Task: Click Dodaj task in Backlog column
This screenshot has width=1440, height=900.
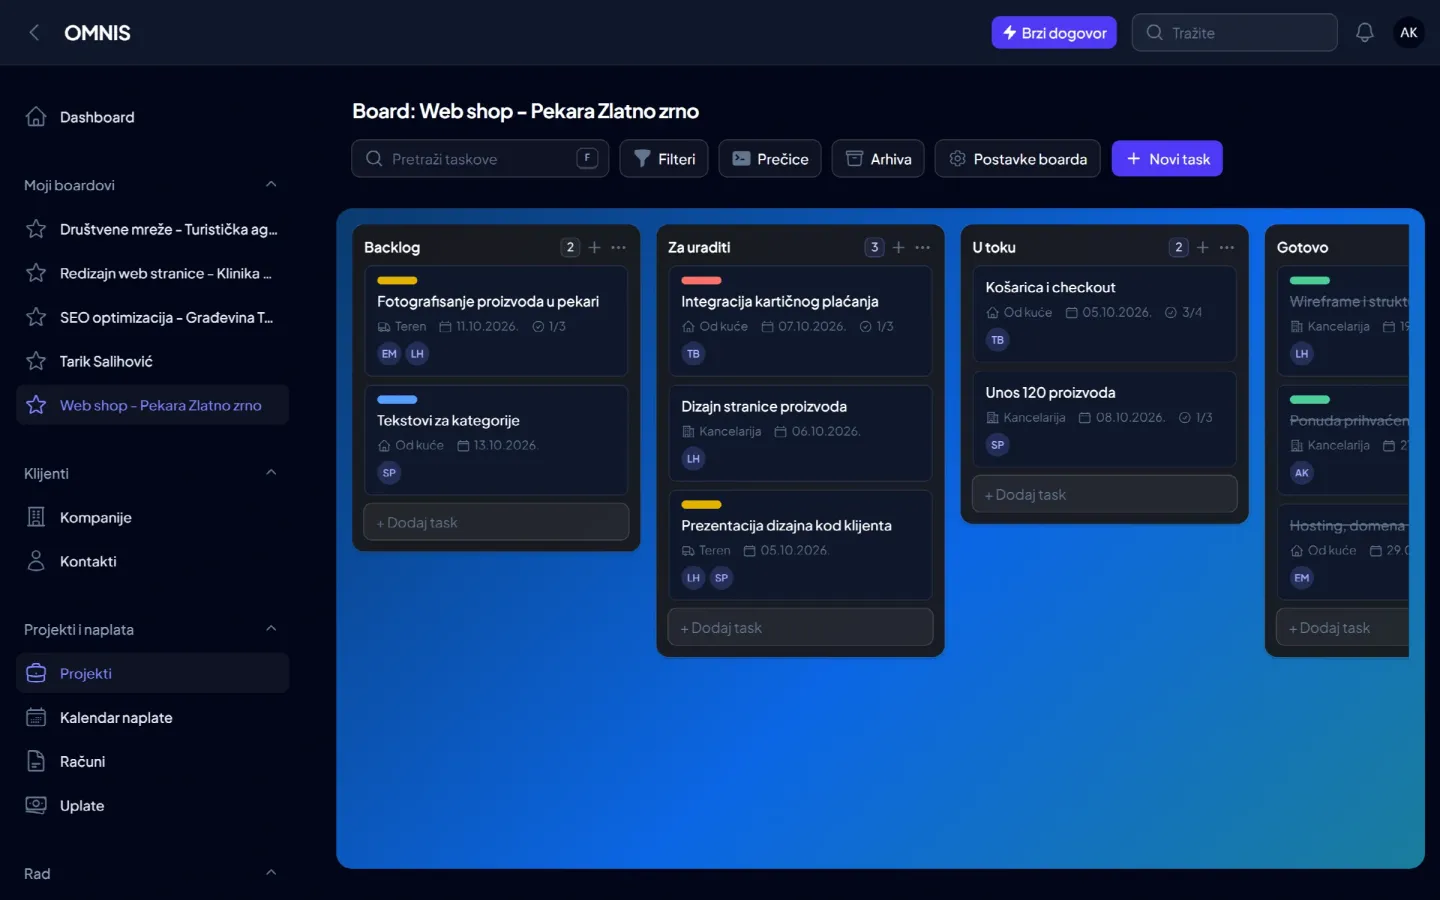Action: click(x=496, y=523)
